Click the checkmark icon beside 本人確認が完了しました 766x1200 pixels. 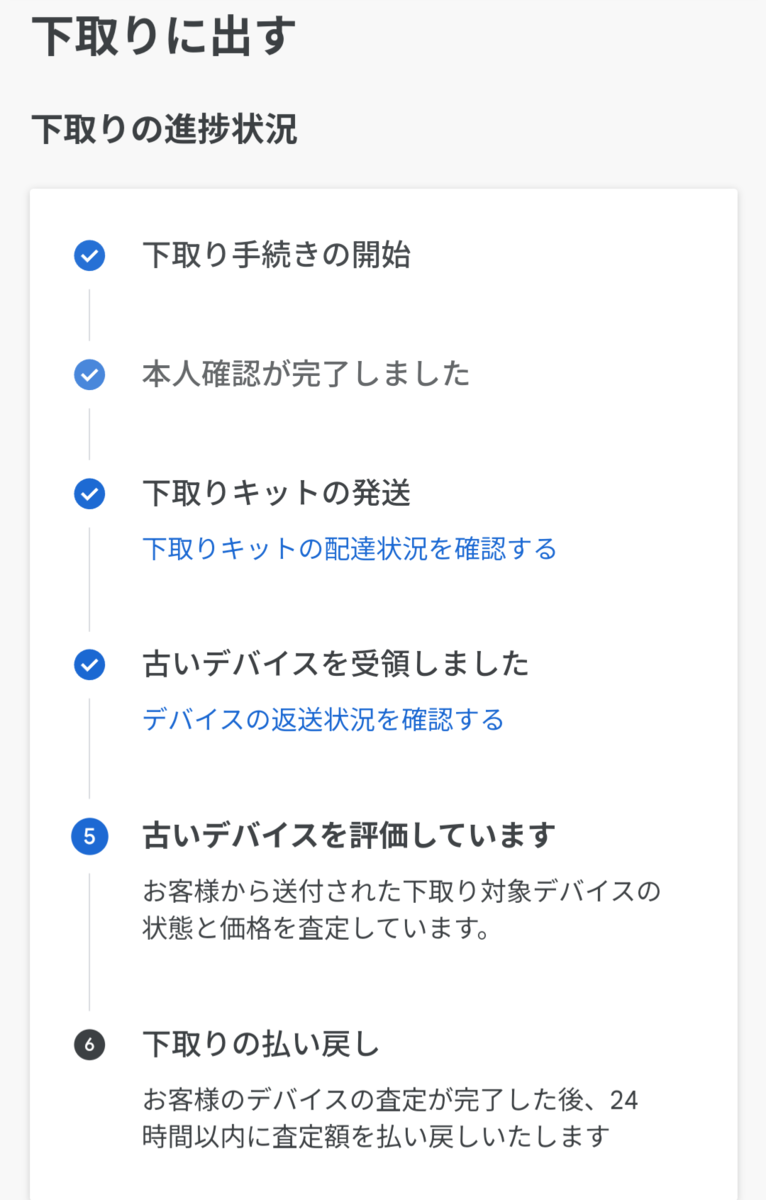coord(89,375)
